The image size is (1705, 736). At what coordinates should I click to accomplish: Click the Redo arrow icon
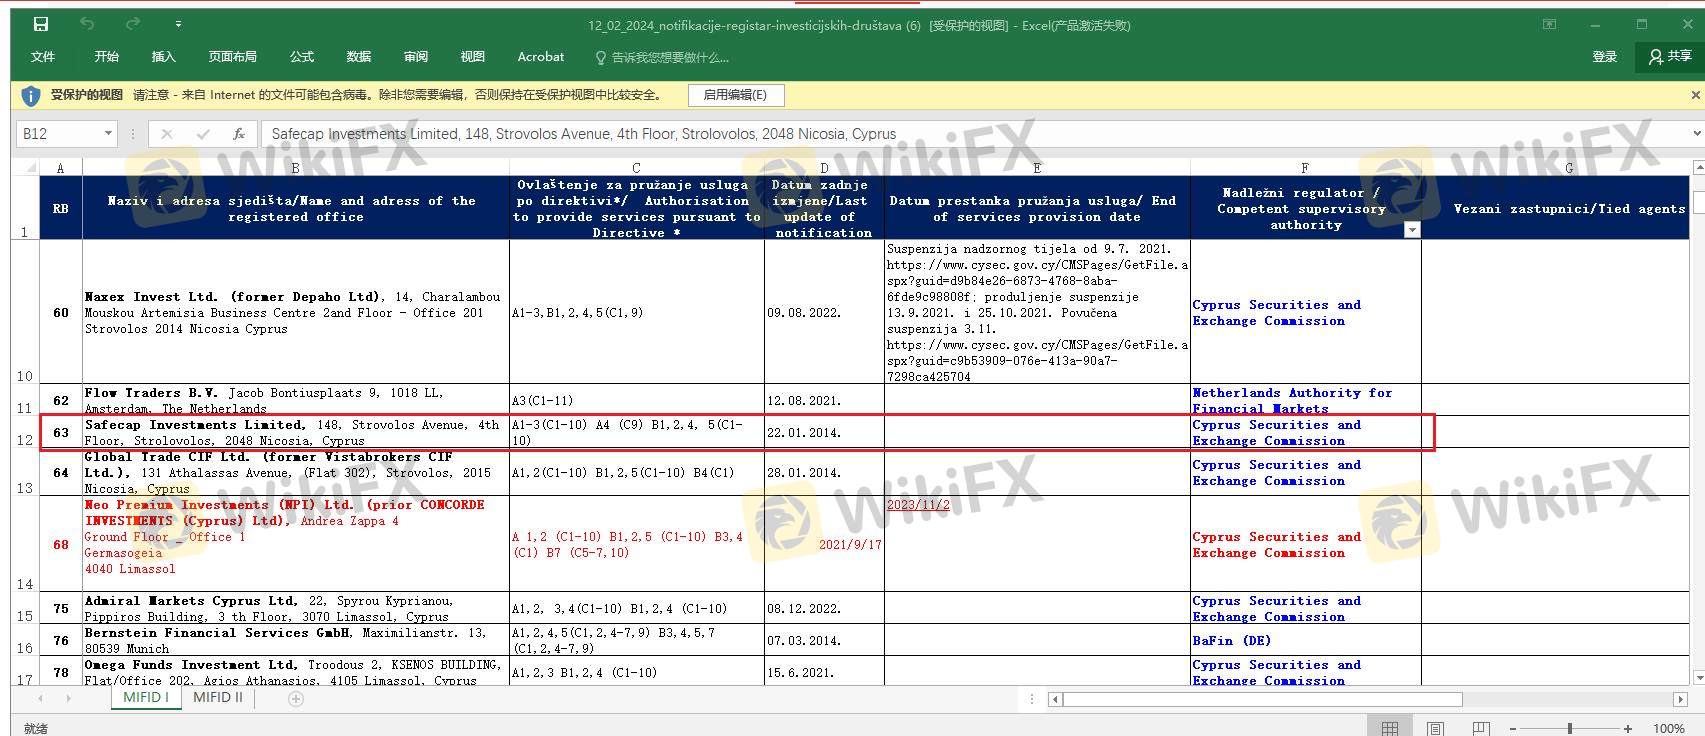(133, 24)
